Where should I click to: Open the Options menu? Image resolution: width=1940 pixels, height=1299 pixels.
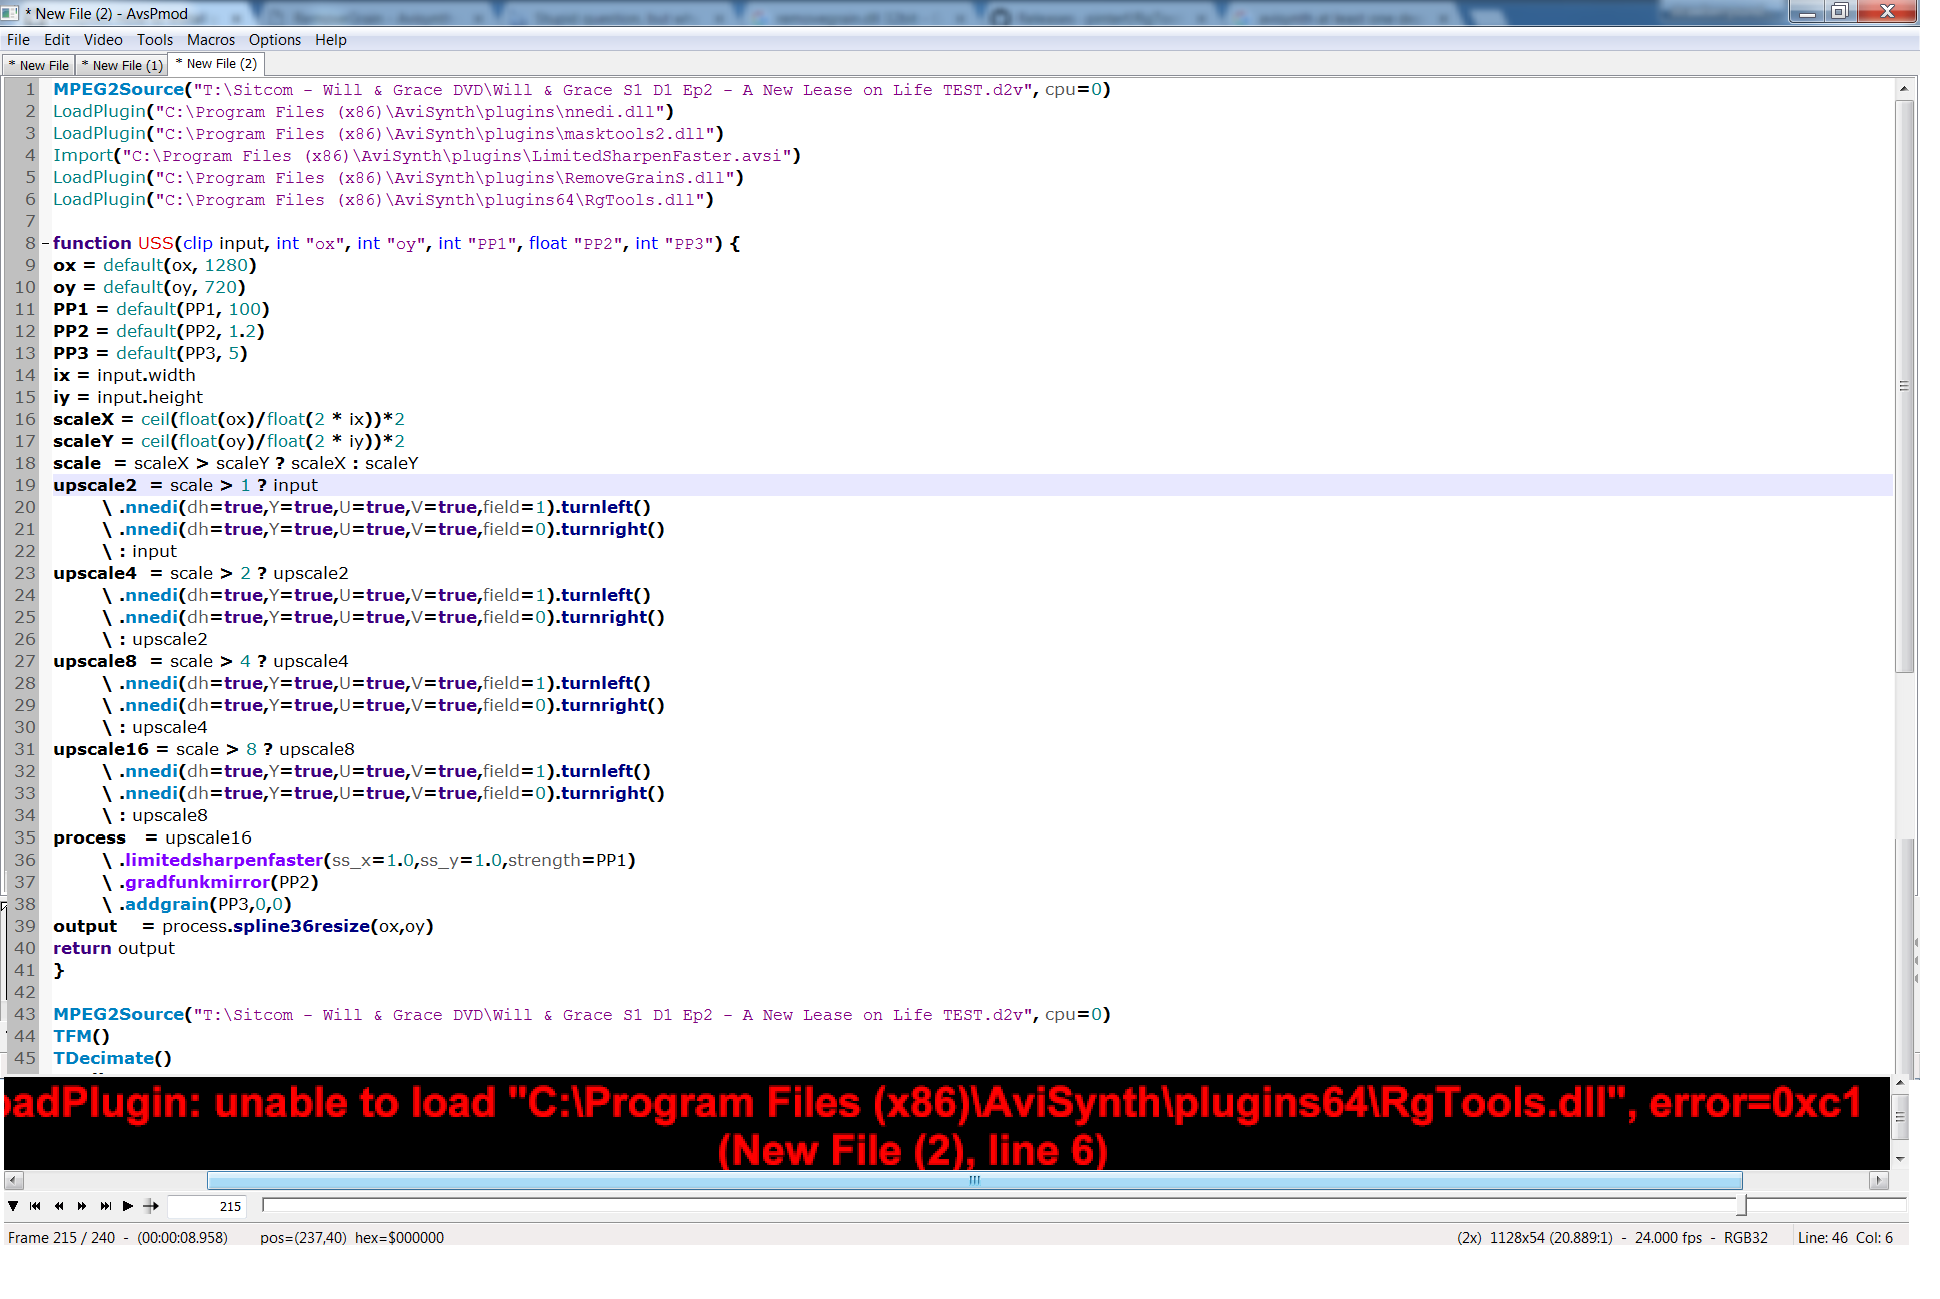pyautogui.click(x=274, y=40)
